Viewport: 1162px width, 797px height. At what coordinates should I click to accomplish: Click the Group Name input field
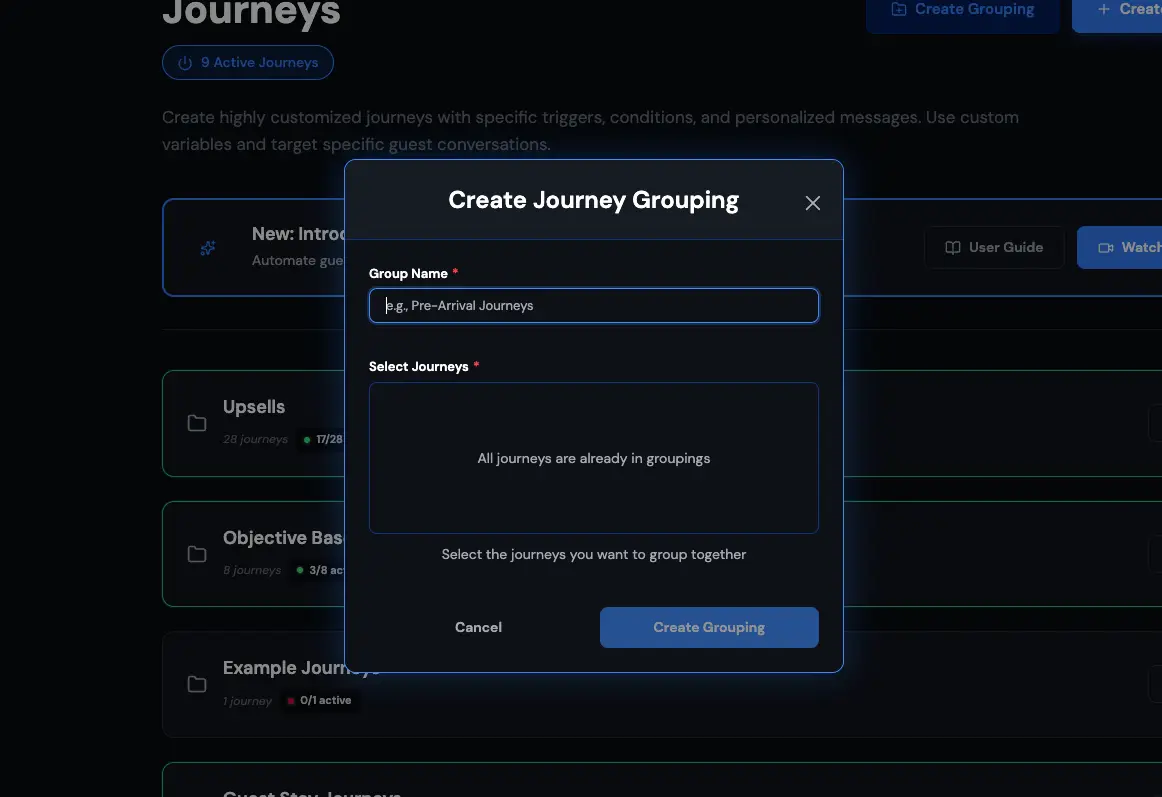[593, 305]
